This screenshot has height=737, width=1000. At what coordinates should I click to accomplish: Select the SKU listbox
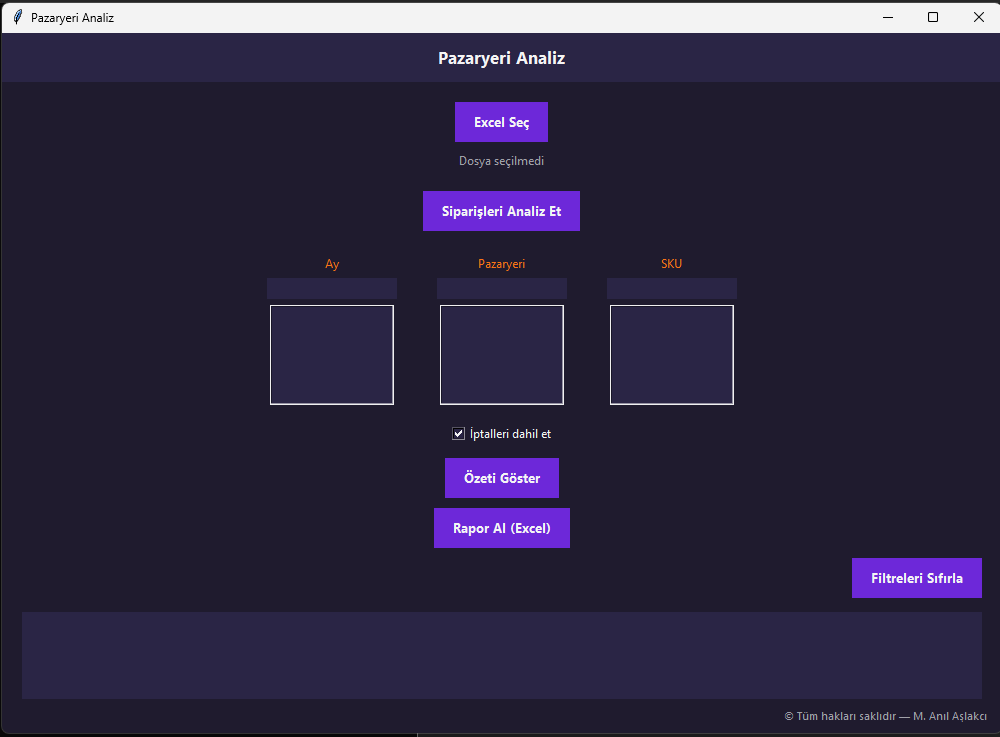click(672, 354)
